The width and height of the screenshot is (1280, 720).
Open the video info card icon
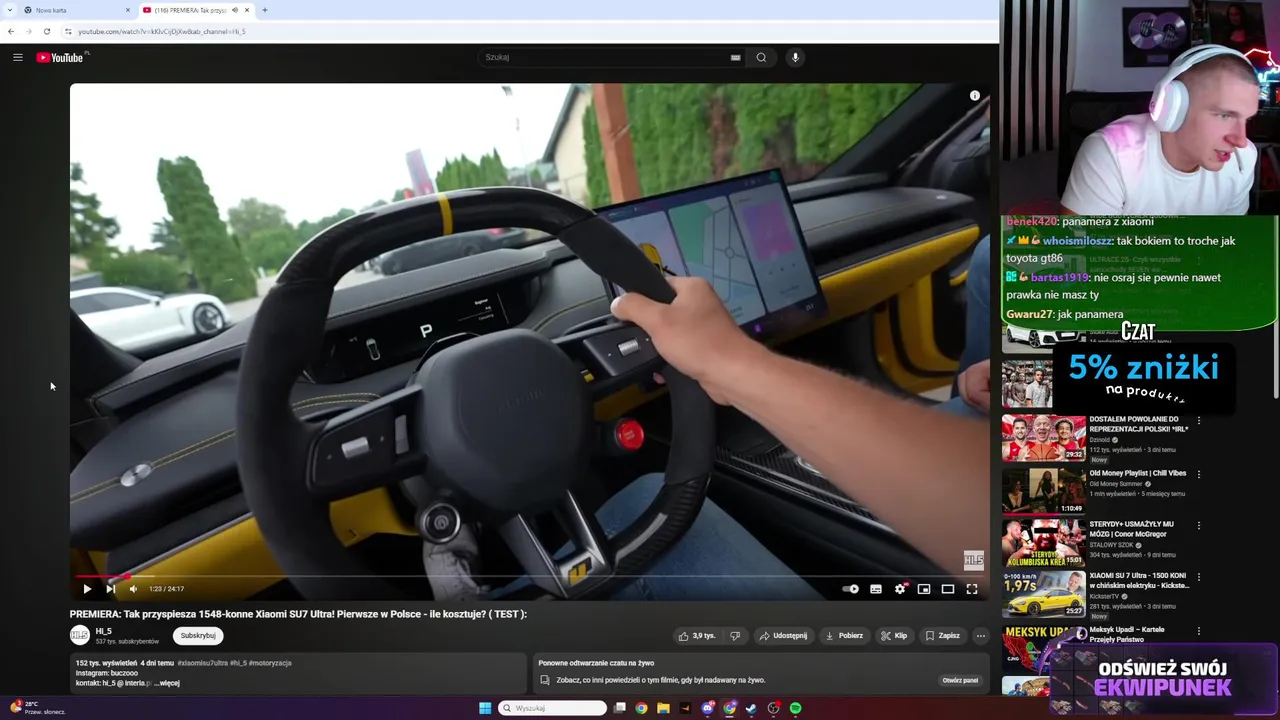click(x=974, y=96)
